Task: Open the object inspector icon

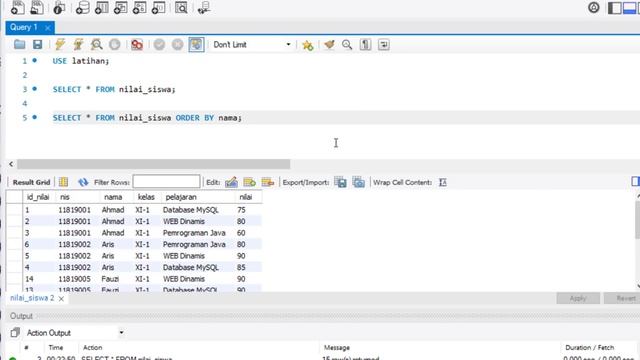Action: pyautogui.click(x=59, y=7)
